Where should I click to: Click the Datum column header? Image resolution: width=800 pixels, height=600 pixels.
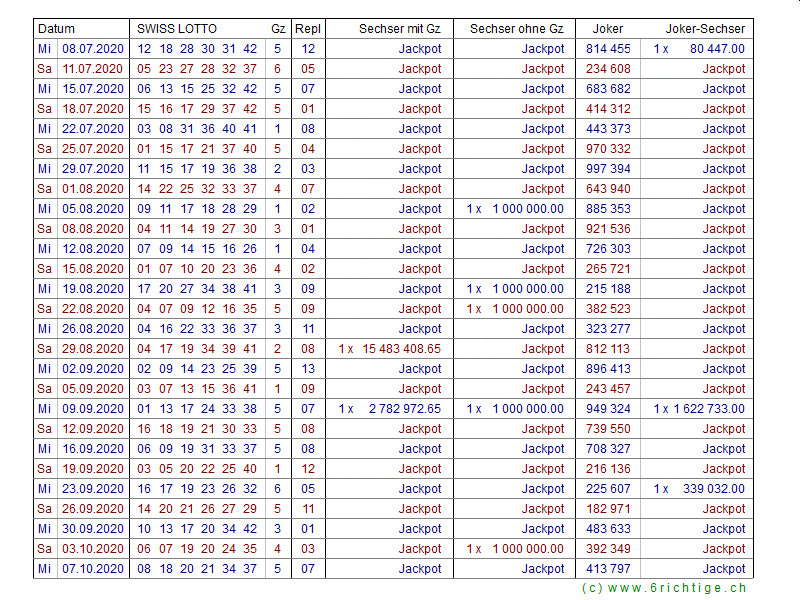coord(56,29)
